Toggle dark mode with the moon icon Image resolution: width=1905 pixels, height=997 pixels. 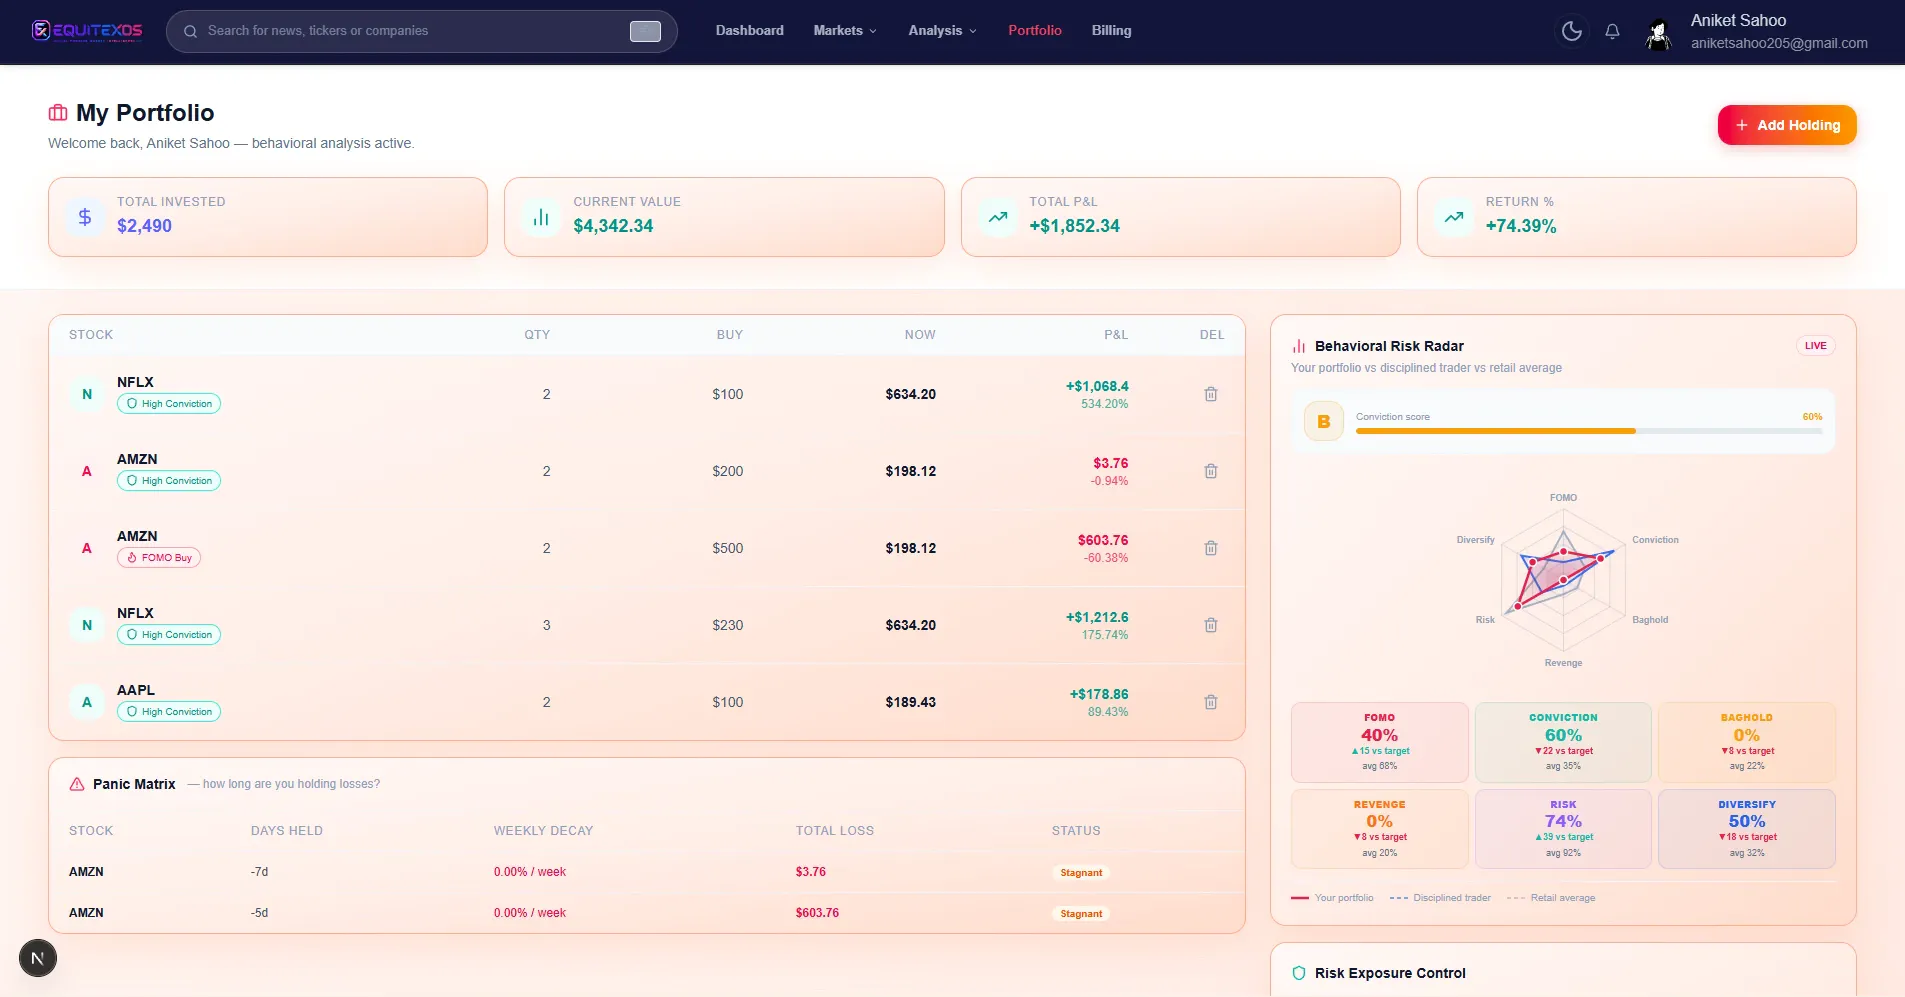coord(1572,31)
